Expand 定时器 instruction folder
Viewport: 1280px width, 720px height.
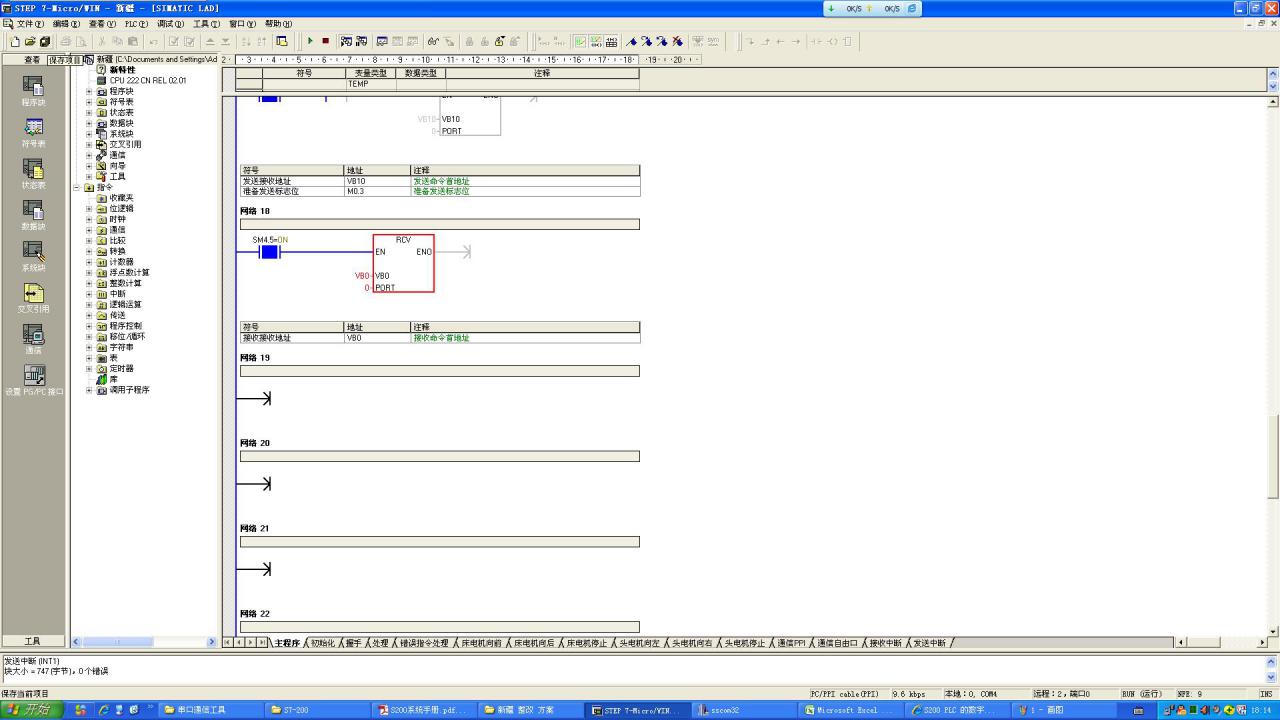89,368
